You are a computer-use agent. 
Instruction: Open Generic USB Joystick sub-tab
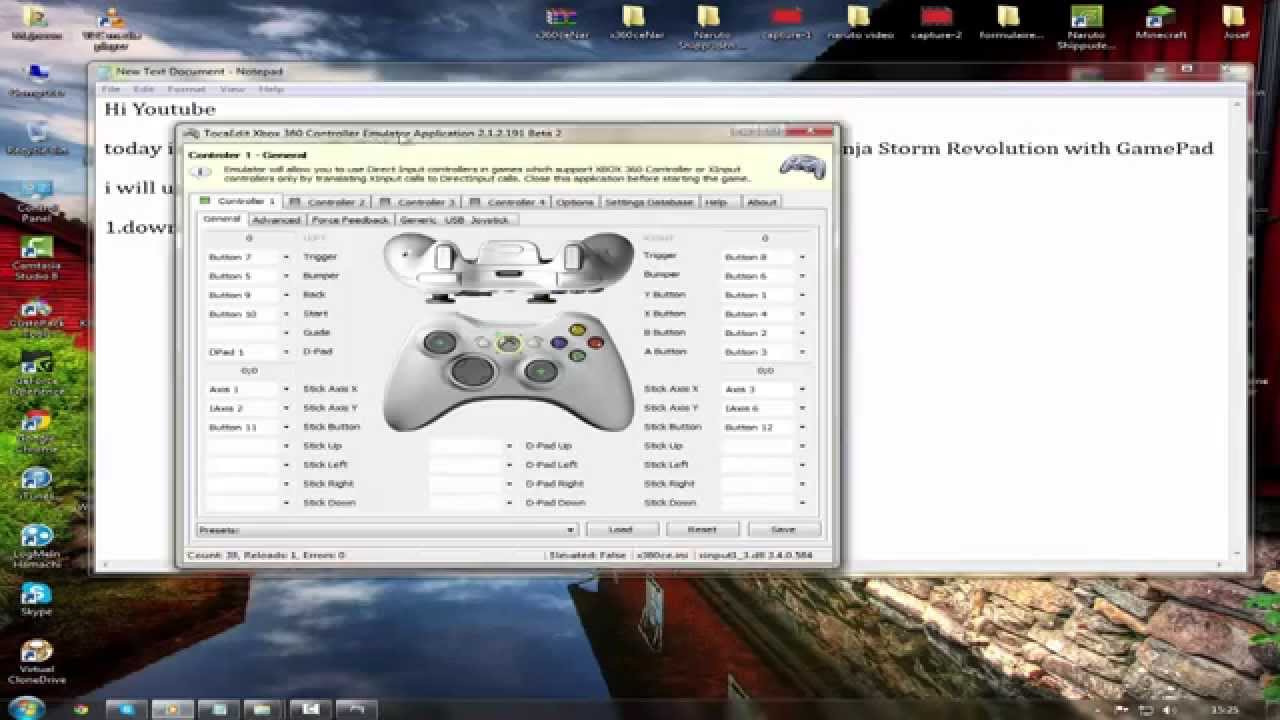pos(455,220)
